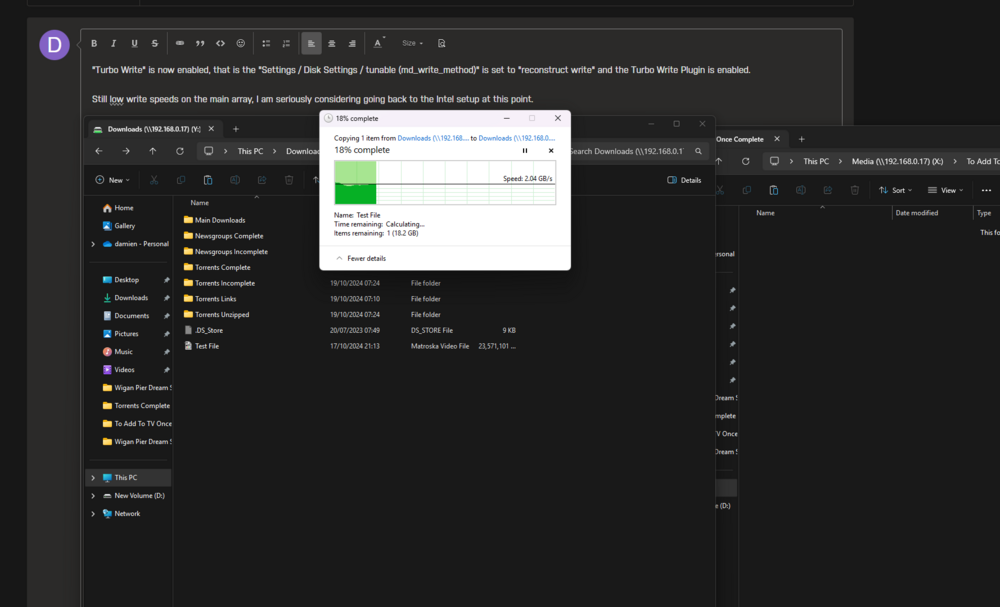Viewport: 1000px width, 607px height.
Task: Click the Delete icon in the Downloads window
Action: point(289,180)
